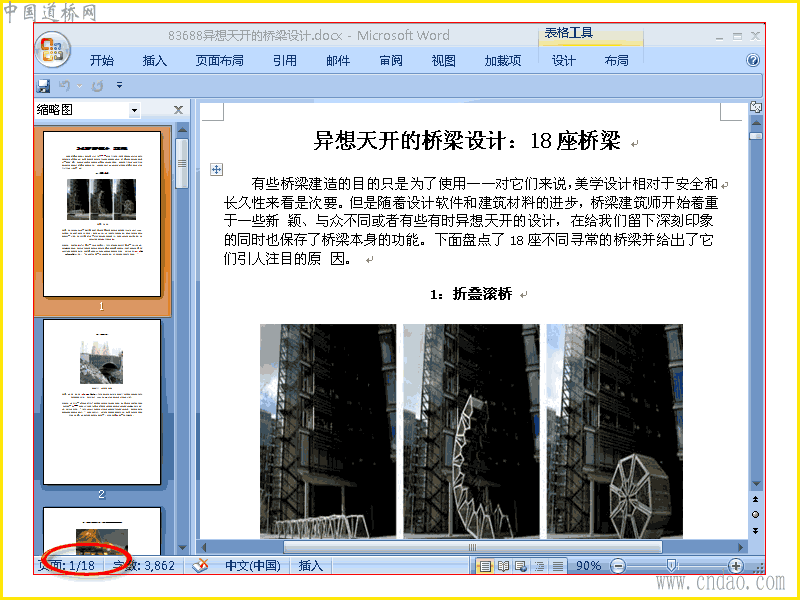800x600 pixels.
Task: Click the zoom slider handle
Action: coord(671,565)
